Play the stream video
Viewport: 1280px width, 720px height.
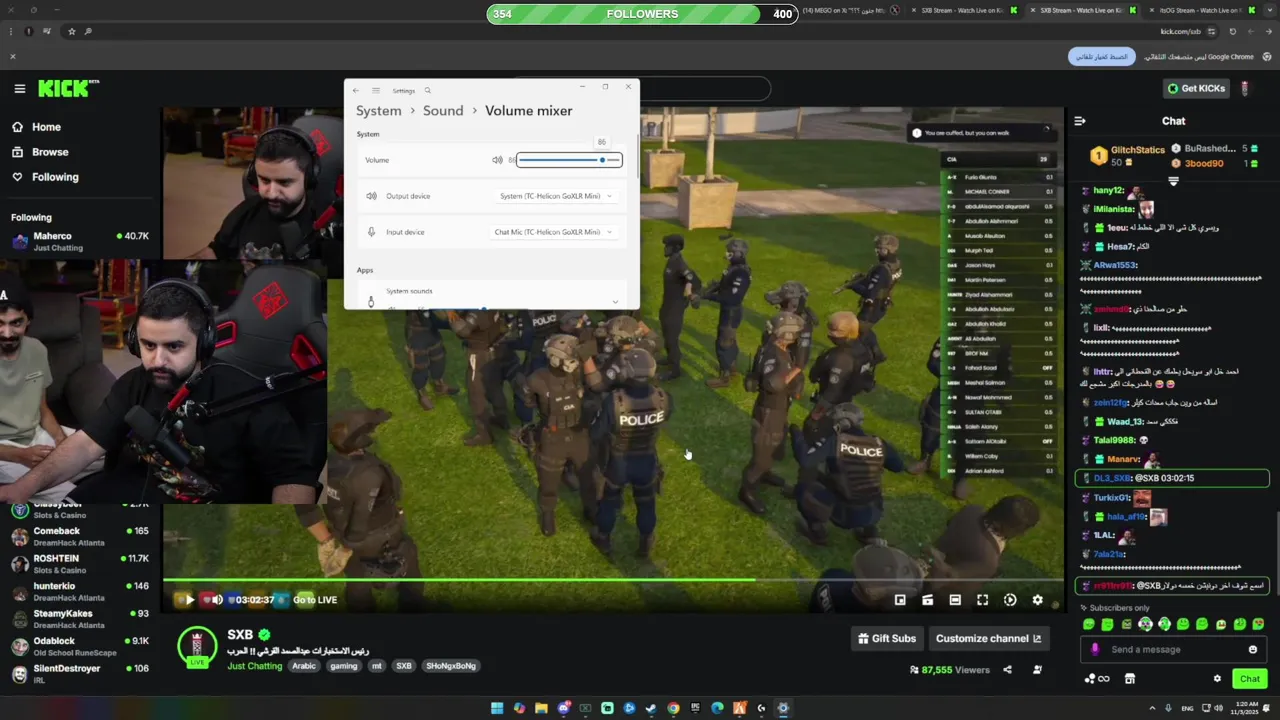(188, 600)
